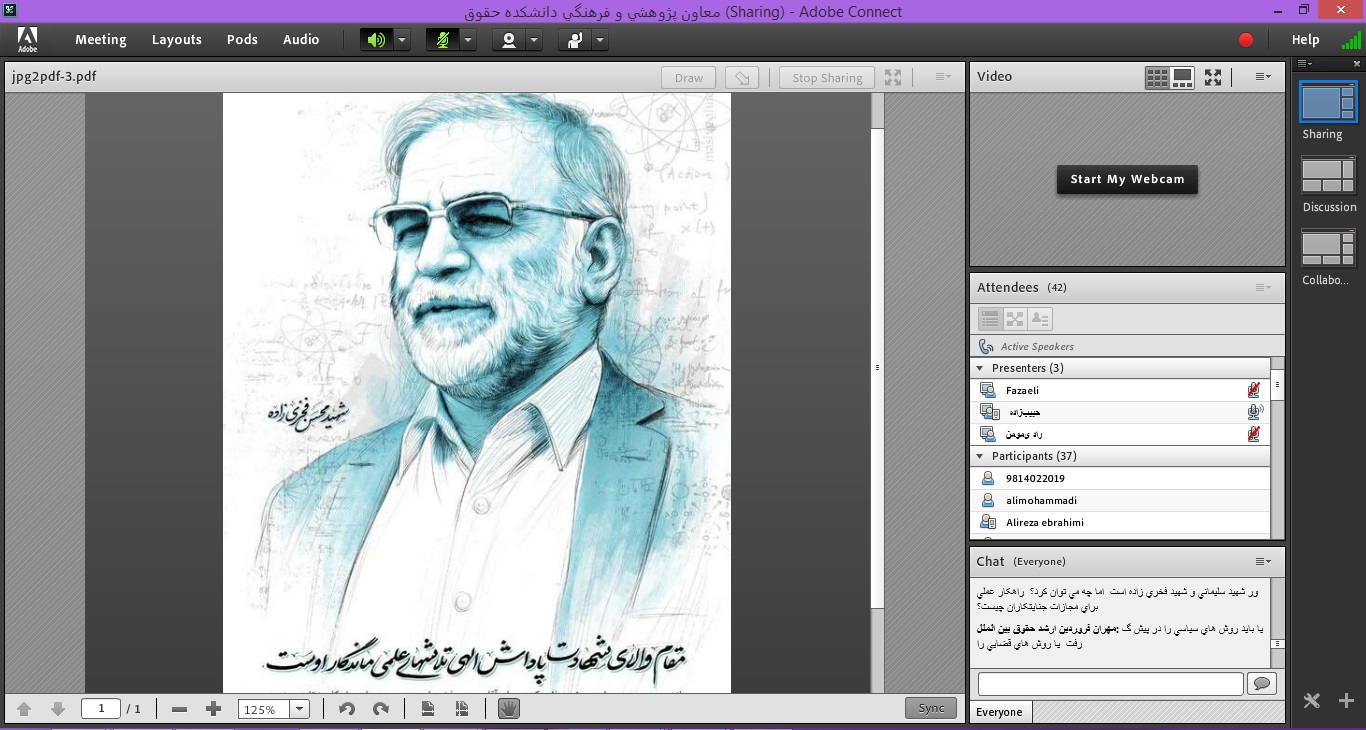This screenshot has width=1366, height=730.
Task: Collapse the Presenters (3) group
Action: point(980,368)
